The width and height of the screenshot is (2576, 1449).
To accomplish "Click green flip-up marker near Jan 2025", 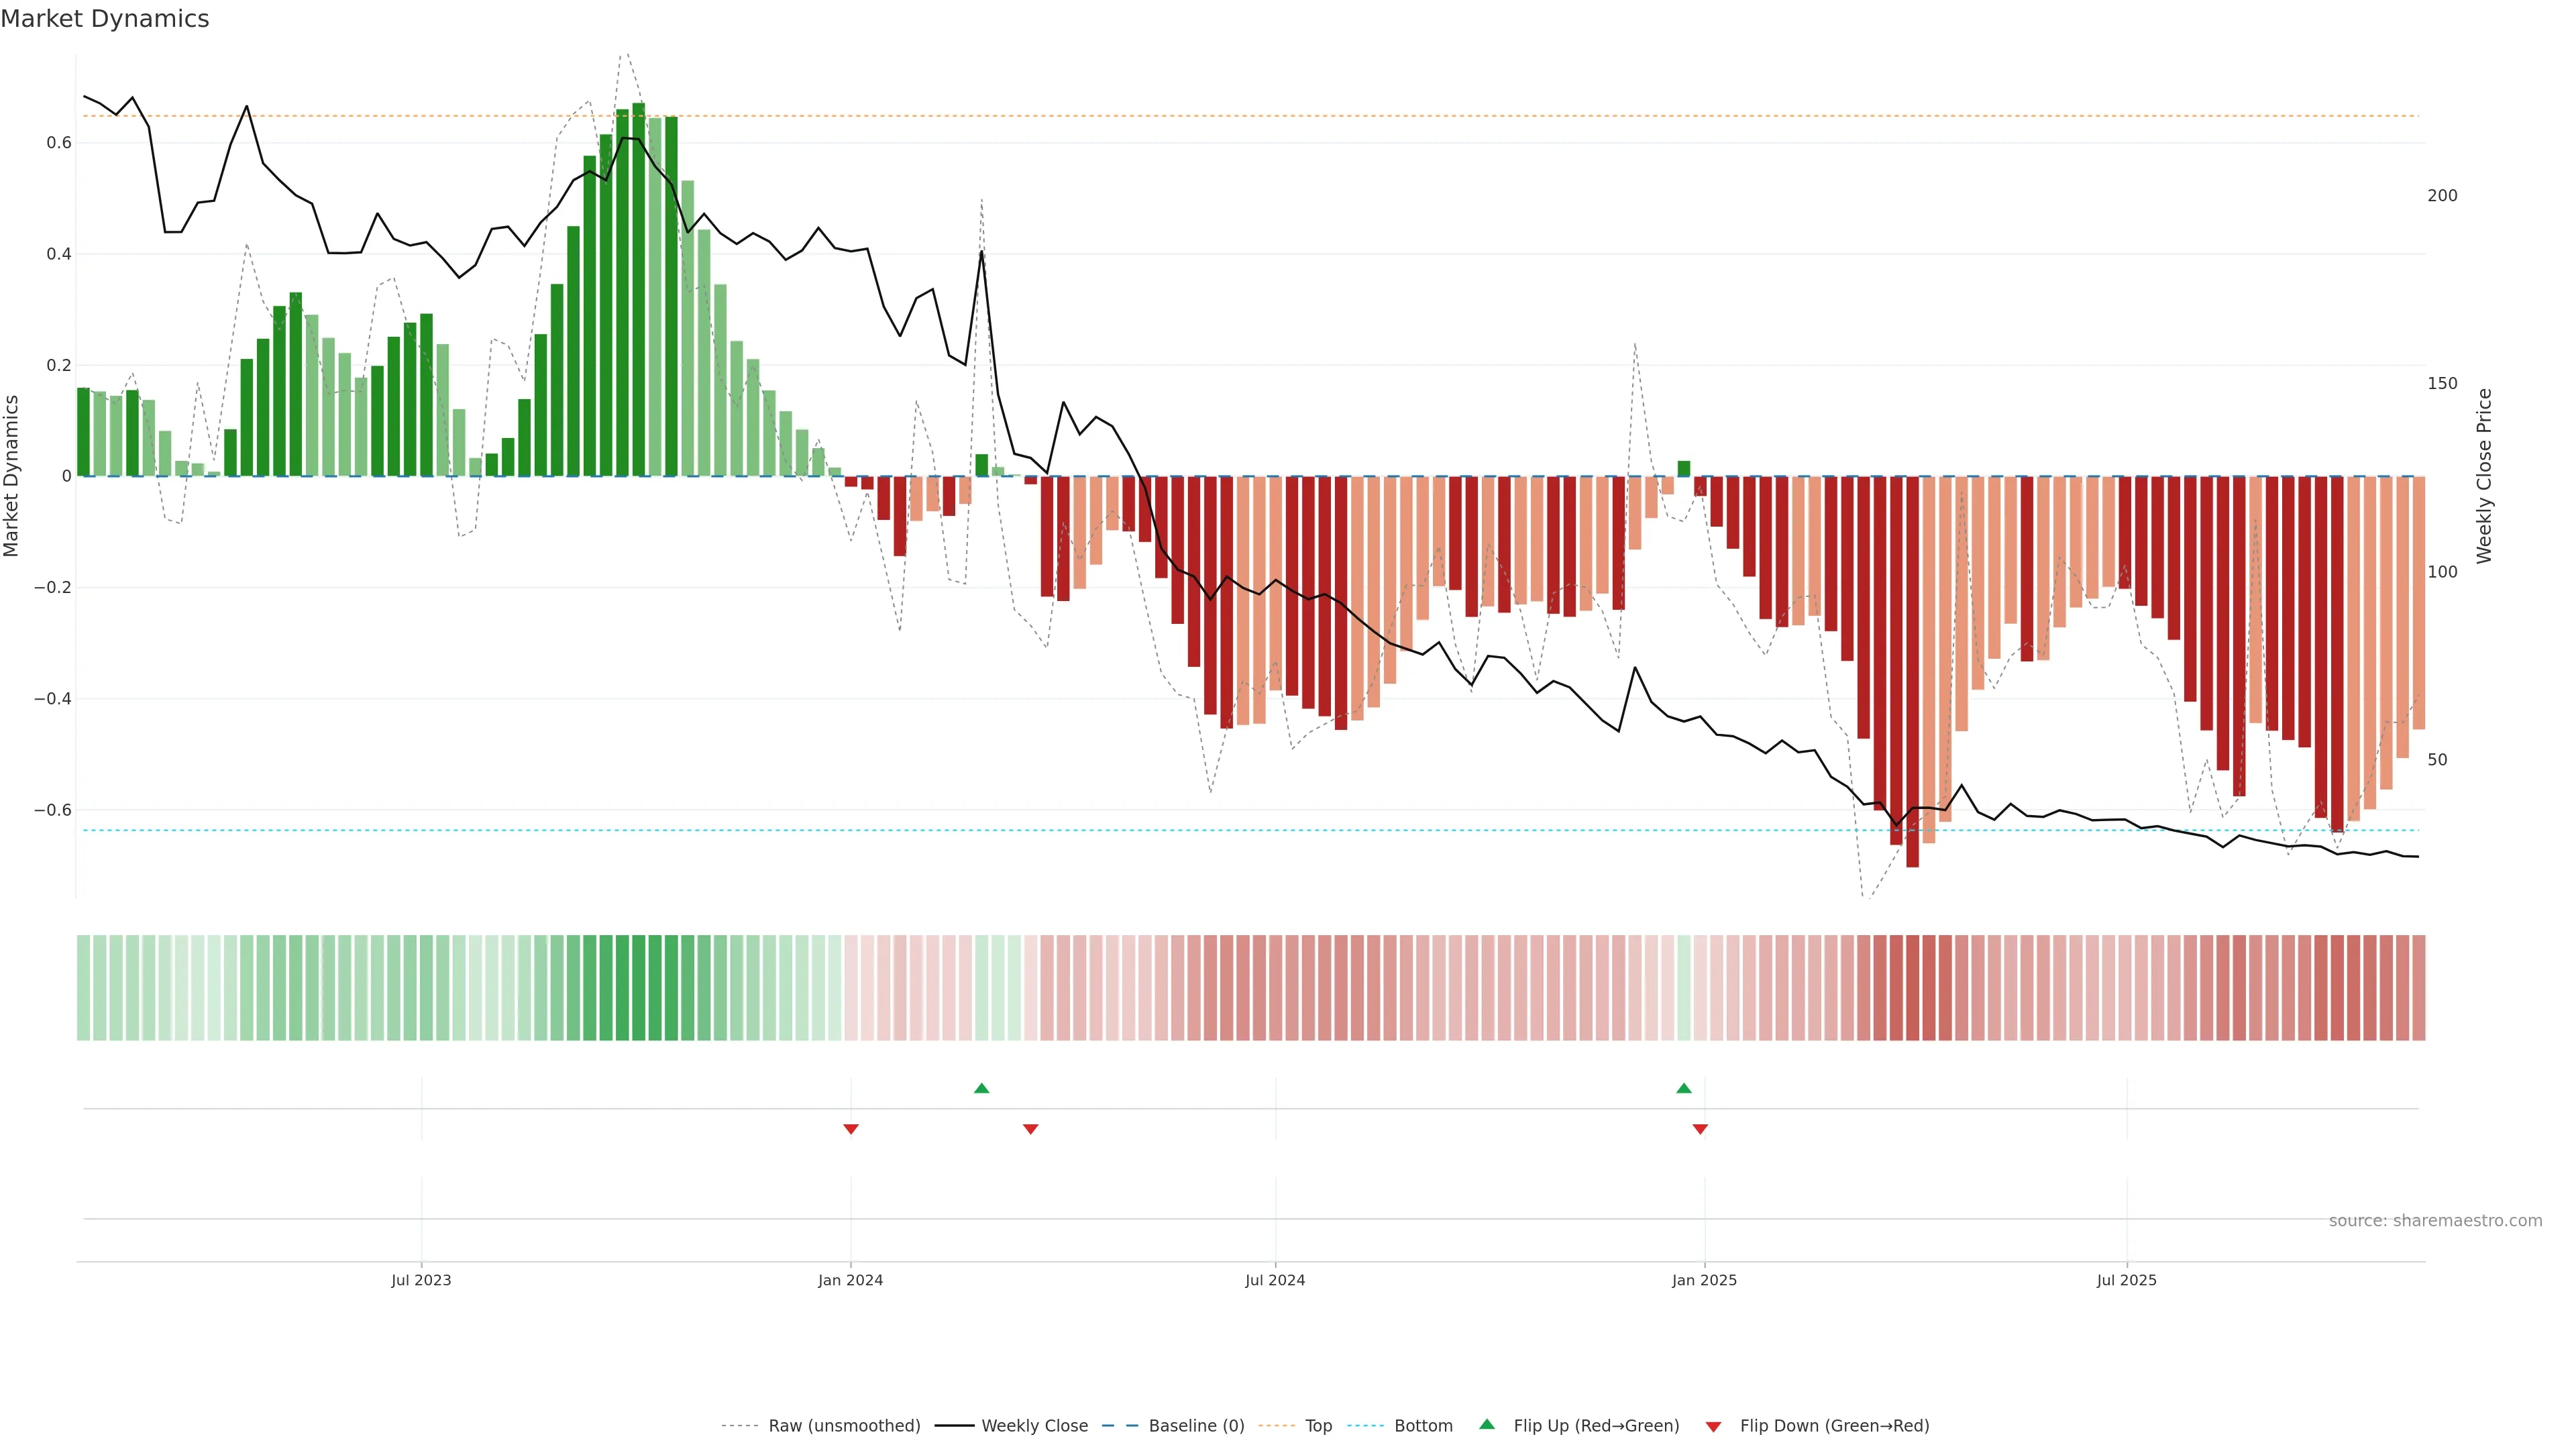I will click(1684, 1088).
